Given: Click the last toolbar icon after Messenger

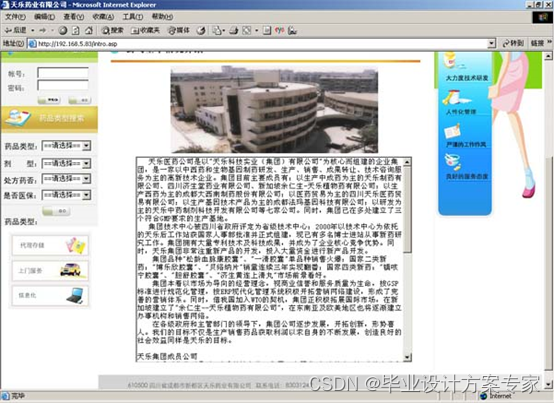Looking at the screenshot, I should point(292,31).
